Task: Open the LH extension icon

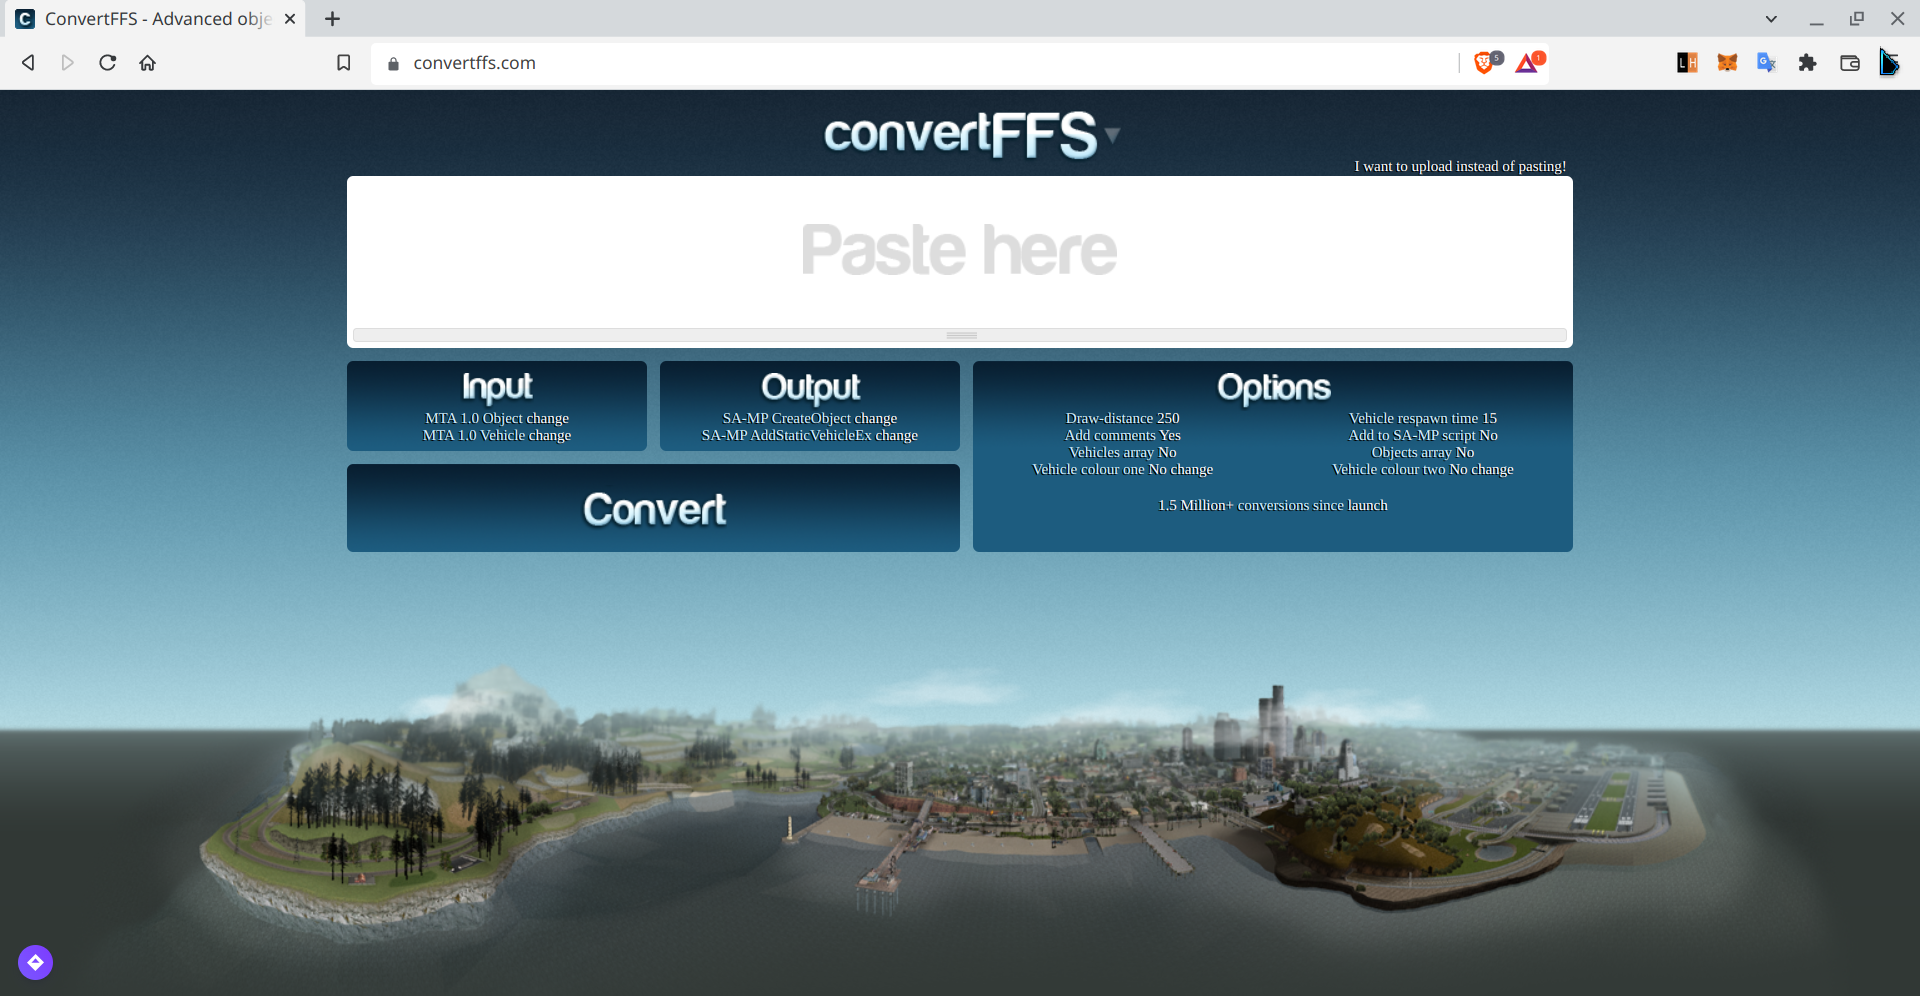Action: (1687, 63)
